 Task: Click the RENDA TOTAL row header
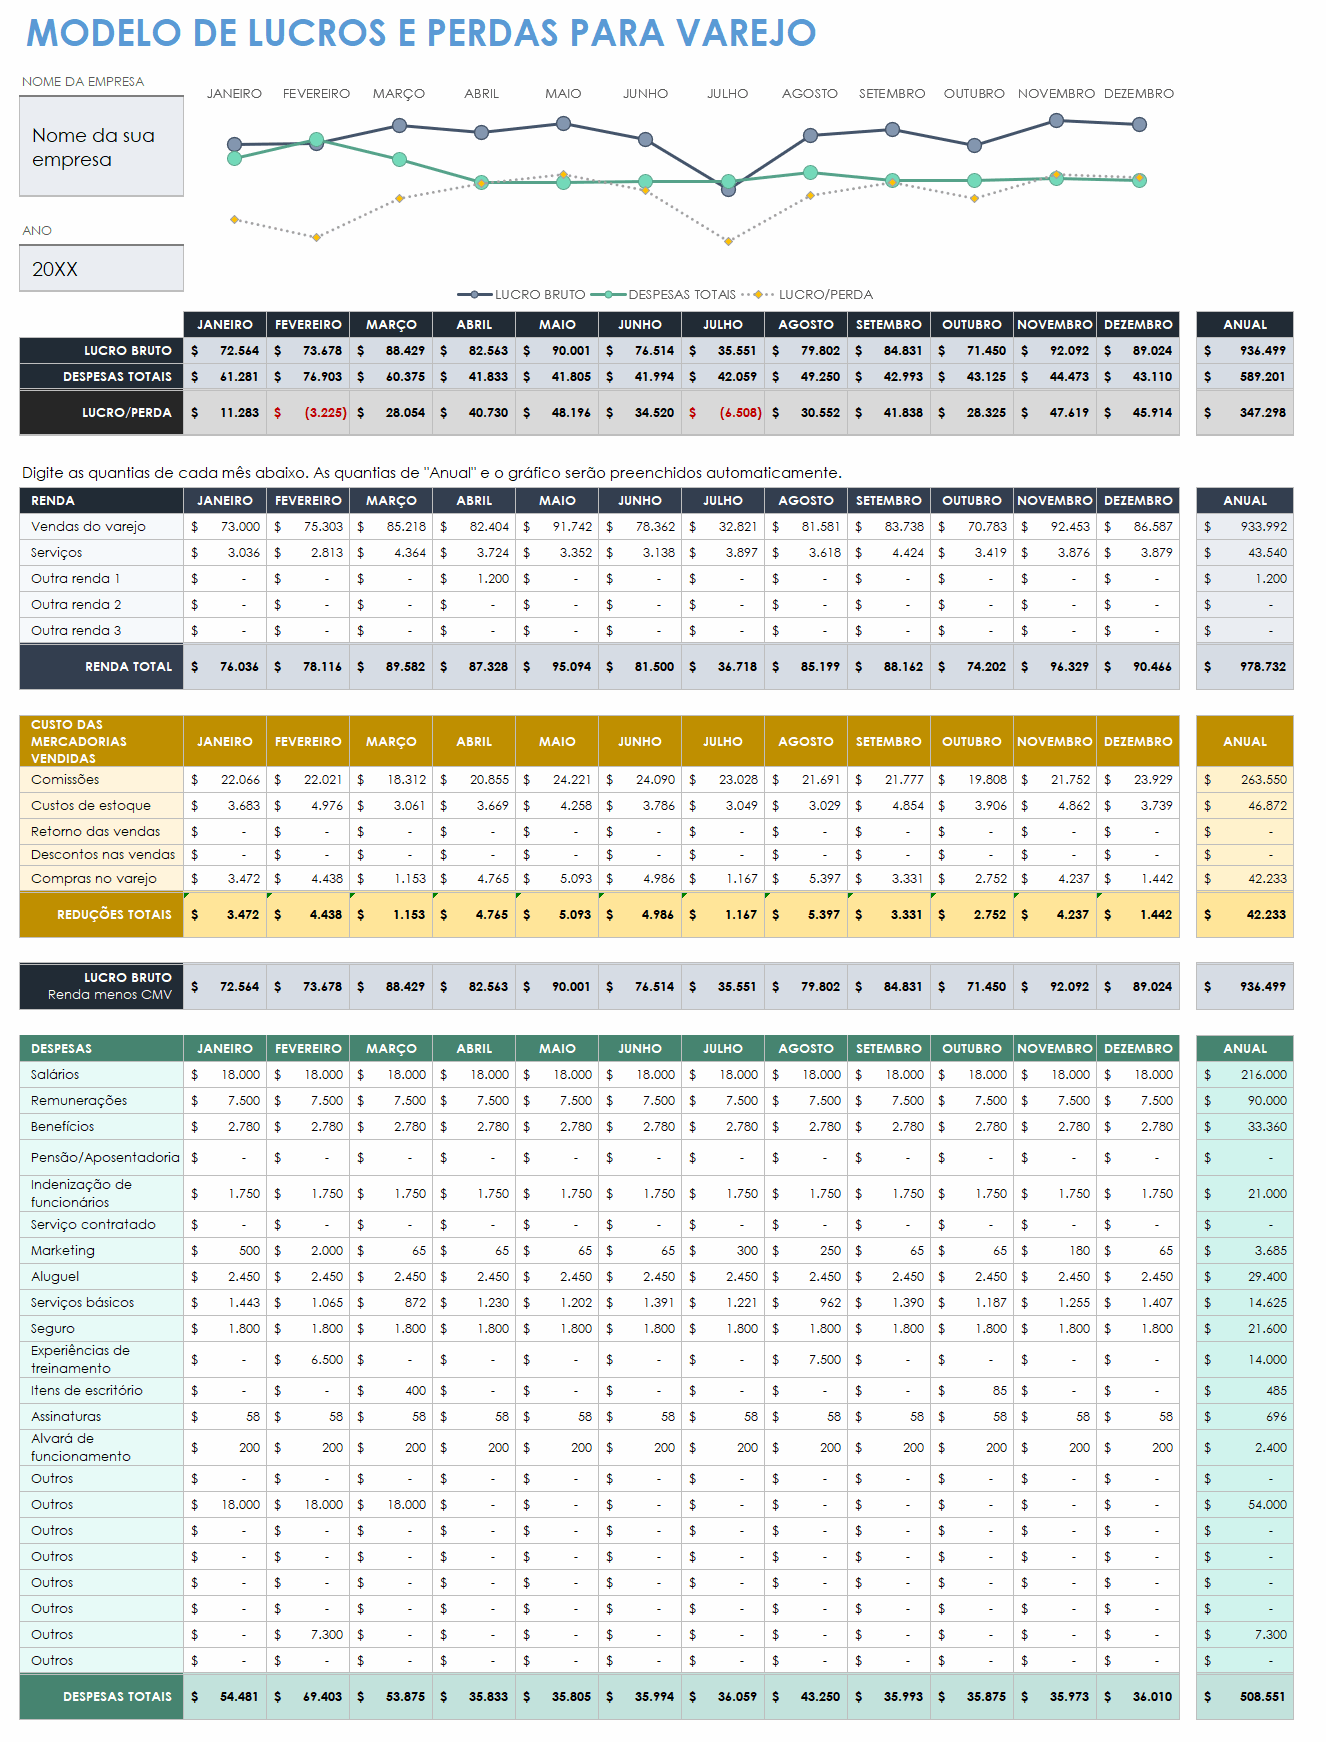pos(102,667)
